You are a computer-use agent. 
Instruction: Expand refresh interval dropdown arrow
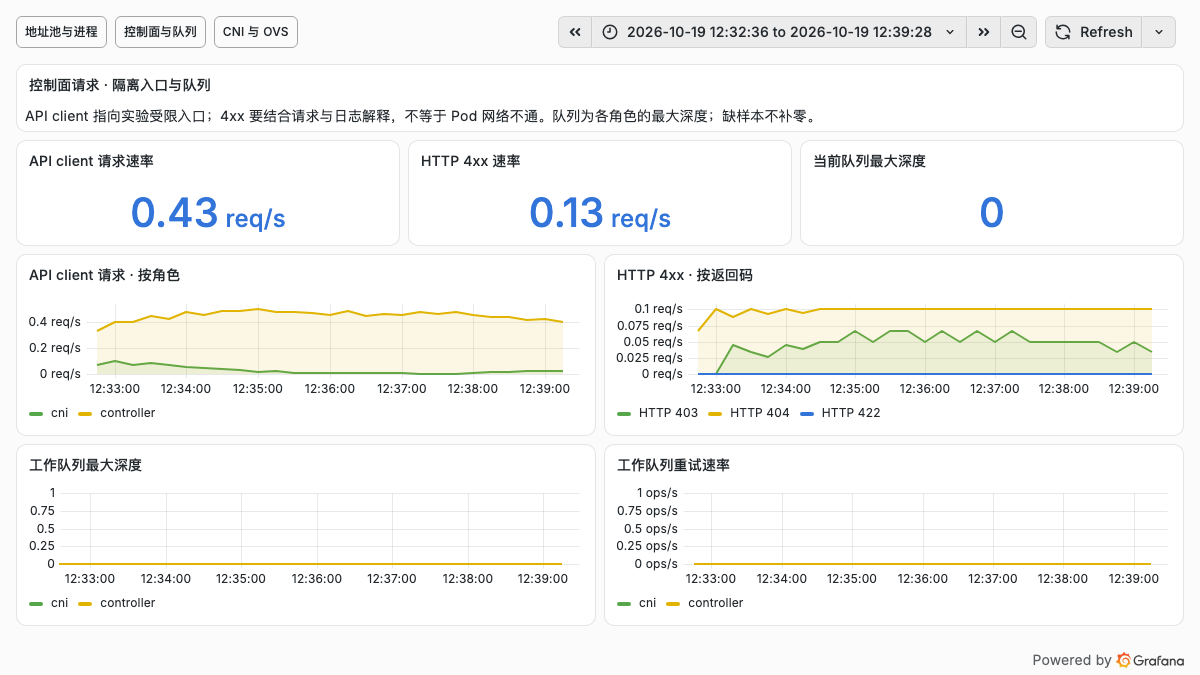coord(1159,32)
